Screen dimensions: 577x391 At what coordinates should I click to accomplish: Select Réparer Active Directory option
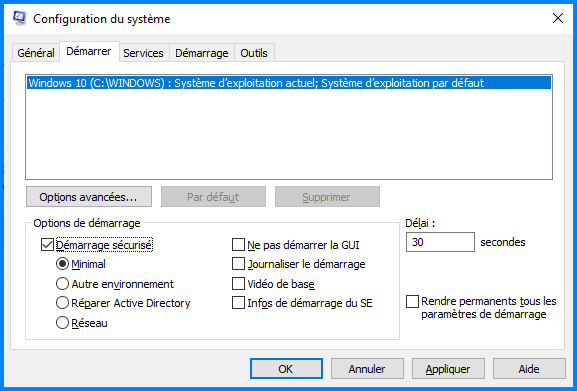62,303
